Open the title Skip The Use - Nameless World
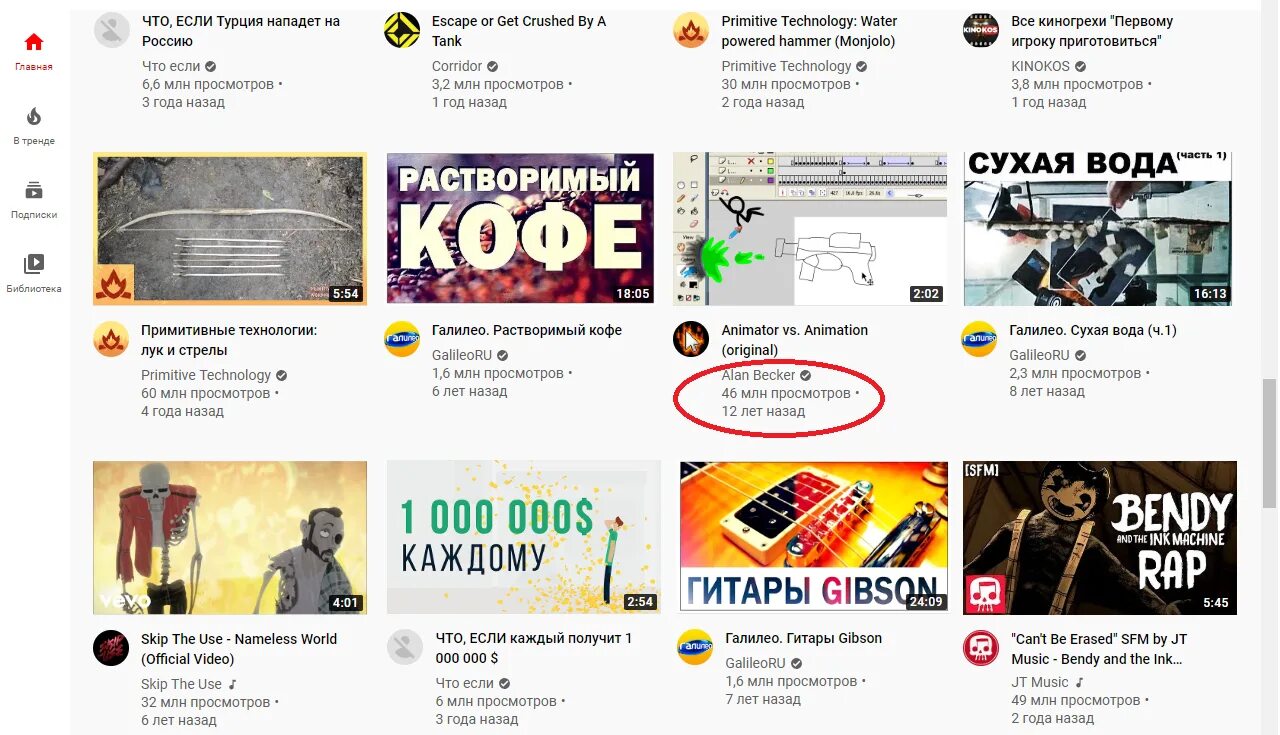 point(239,649)
